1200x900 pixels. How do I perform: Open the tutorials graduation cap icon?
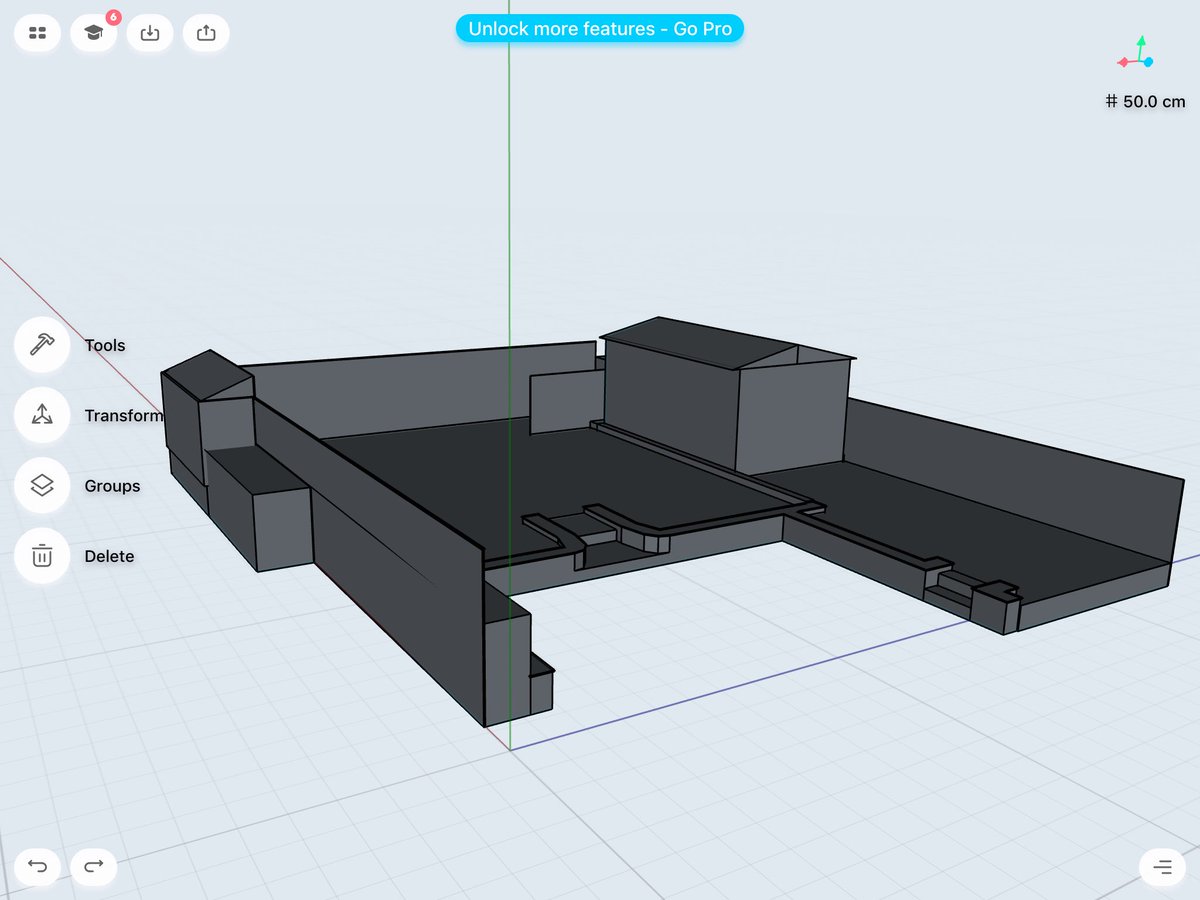click(94, 33)
